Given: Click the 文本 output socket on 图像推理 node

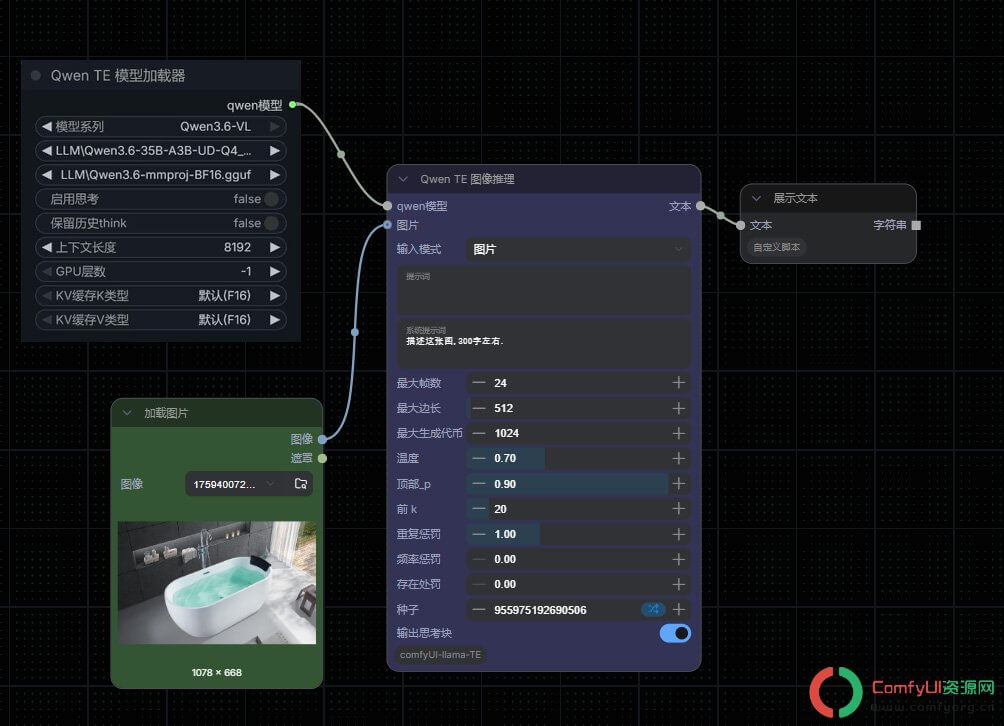Looking at the screenshot, I should click(x=700, y=206).
